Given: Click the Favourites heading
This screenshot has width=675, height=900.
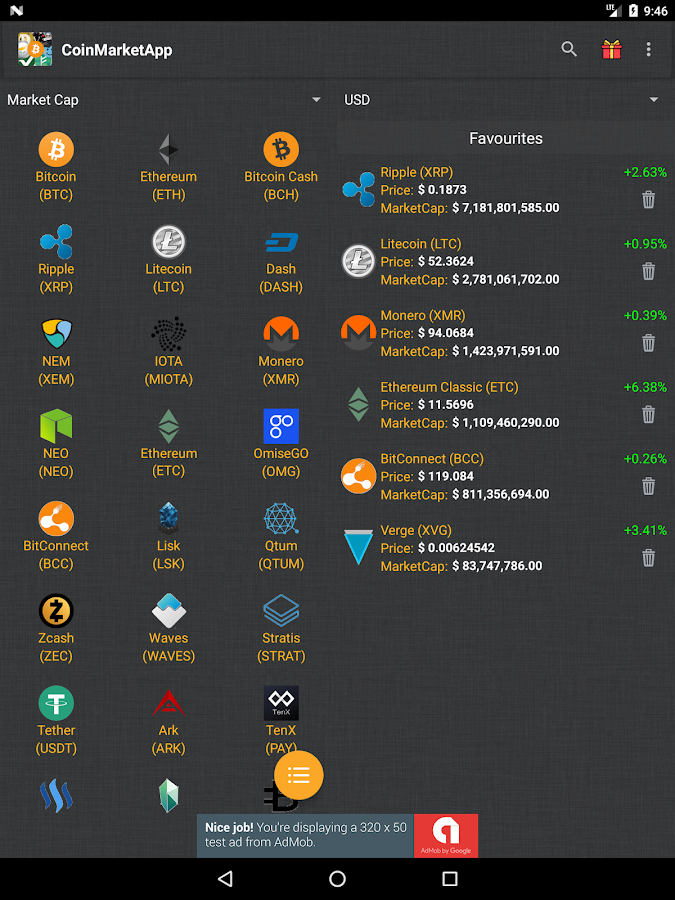Looking at the screenshot, I should pyautogui.click(x=506, y=138).
